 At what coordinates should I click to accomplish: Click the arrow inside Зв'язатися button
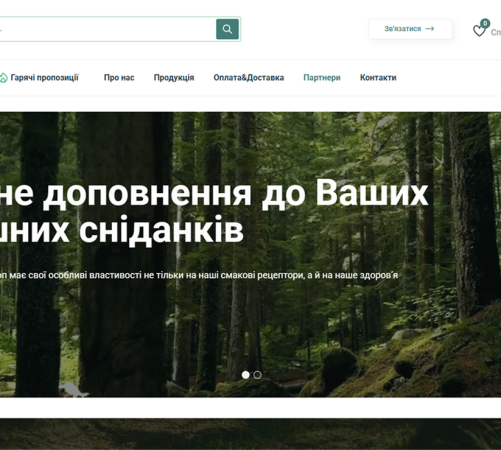[x=430, y=29]
